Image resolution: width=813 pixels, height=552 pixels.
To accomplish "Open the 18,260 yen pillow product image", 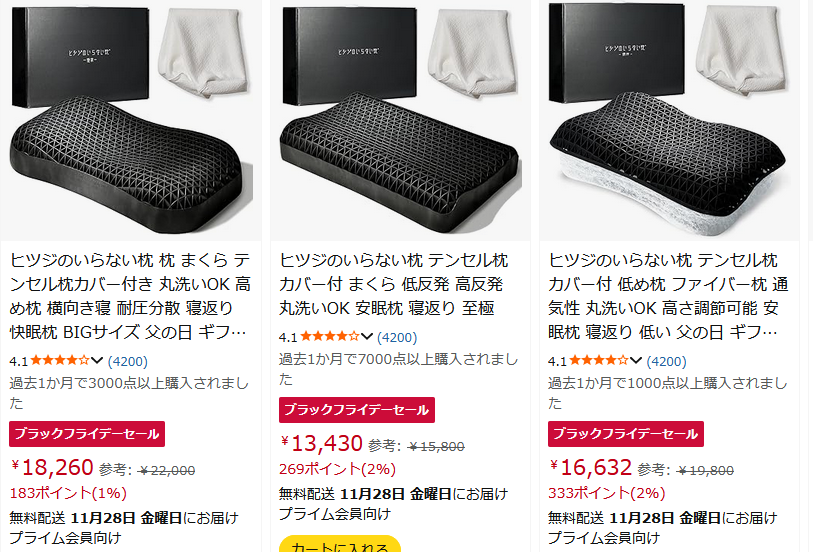I will tap(132, 115).
